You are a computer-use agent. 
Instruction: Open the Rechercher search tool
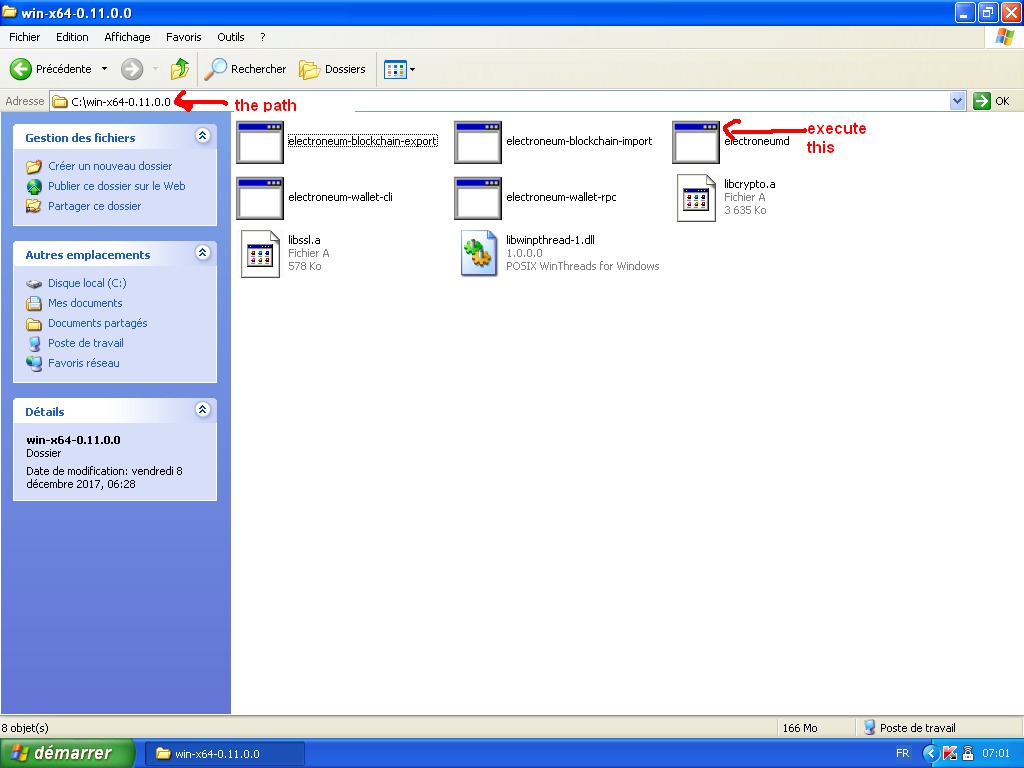tap(246, 69)
